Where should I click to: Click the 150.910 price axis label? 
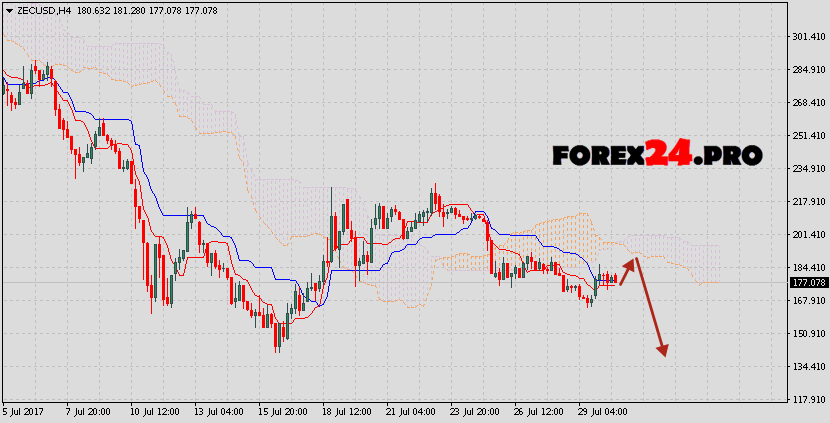pos(808,334)
